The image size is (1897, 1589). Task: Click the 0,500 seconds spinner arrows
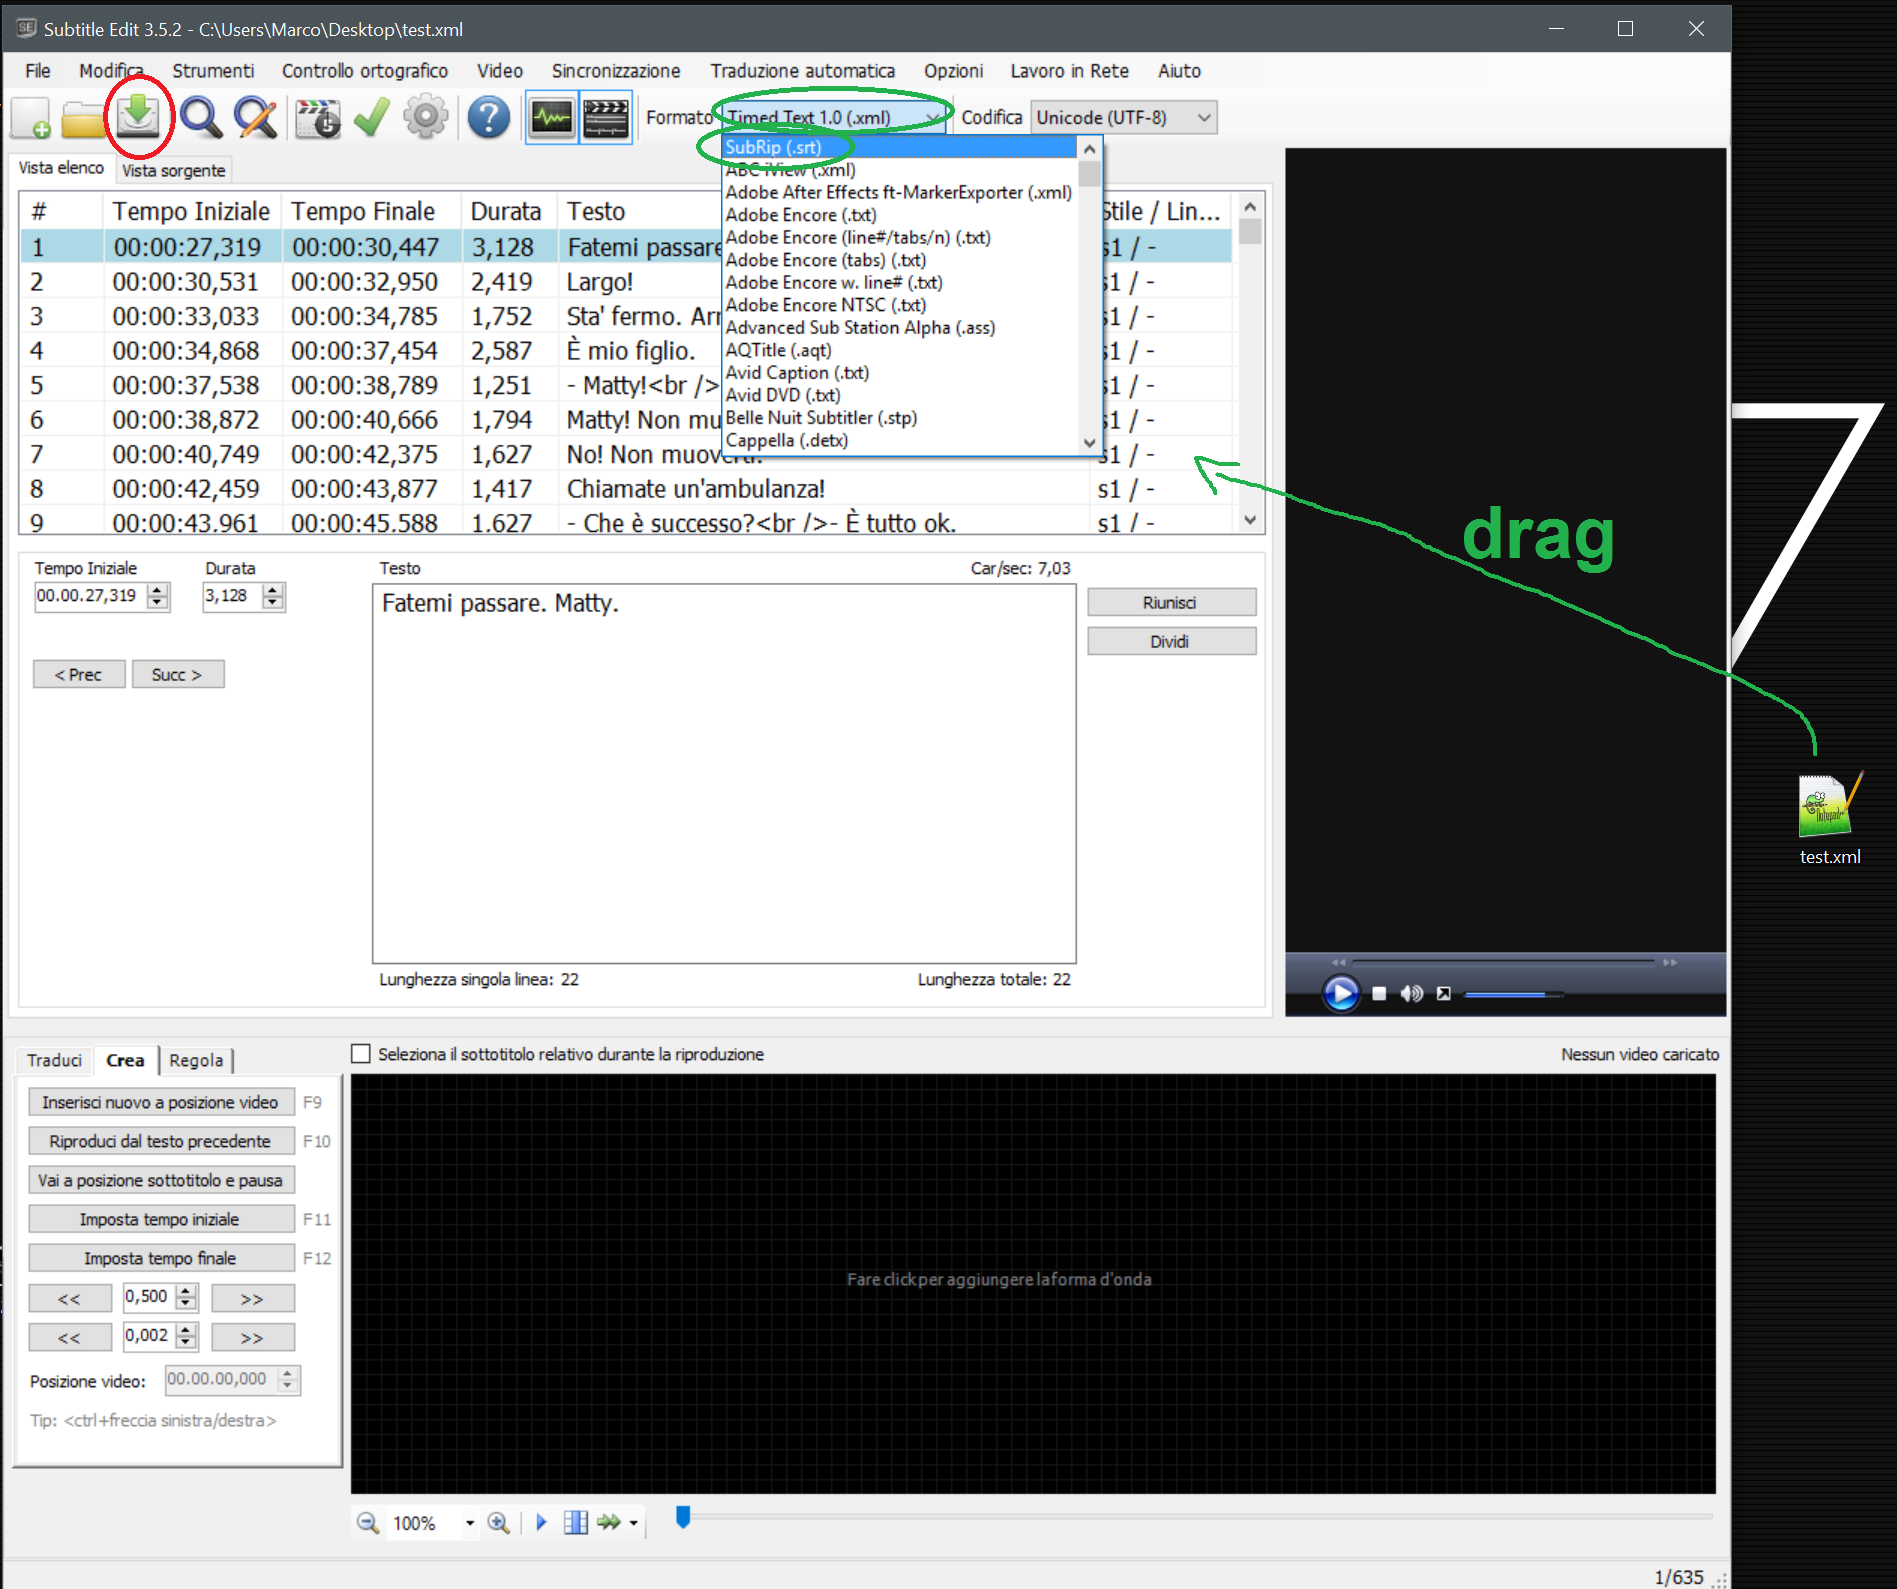coord(187,1297)
